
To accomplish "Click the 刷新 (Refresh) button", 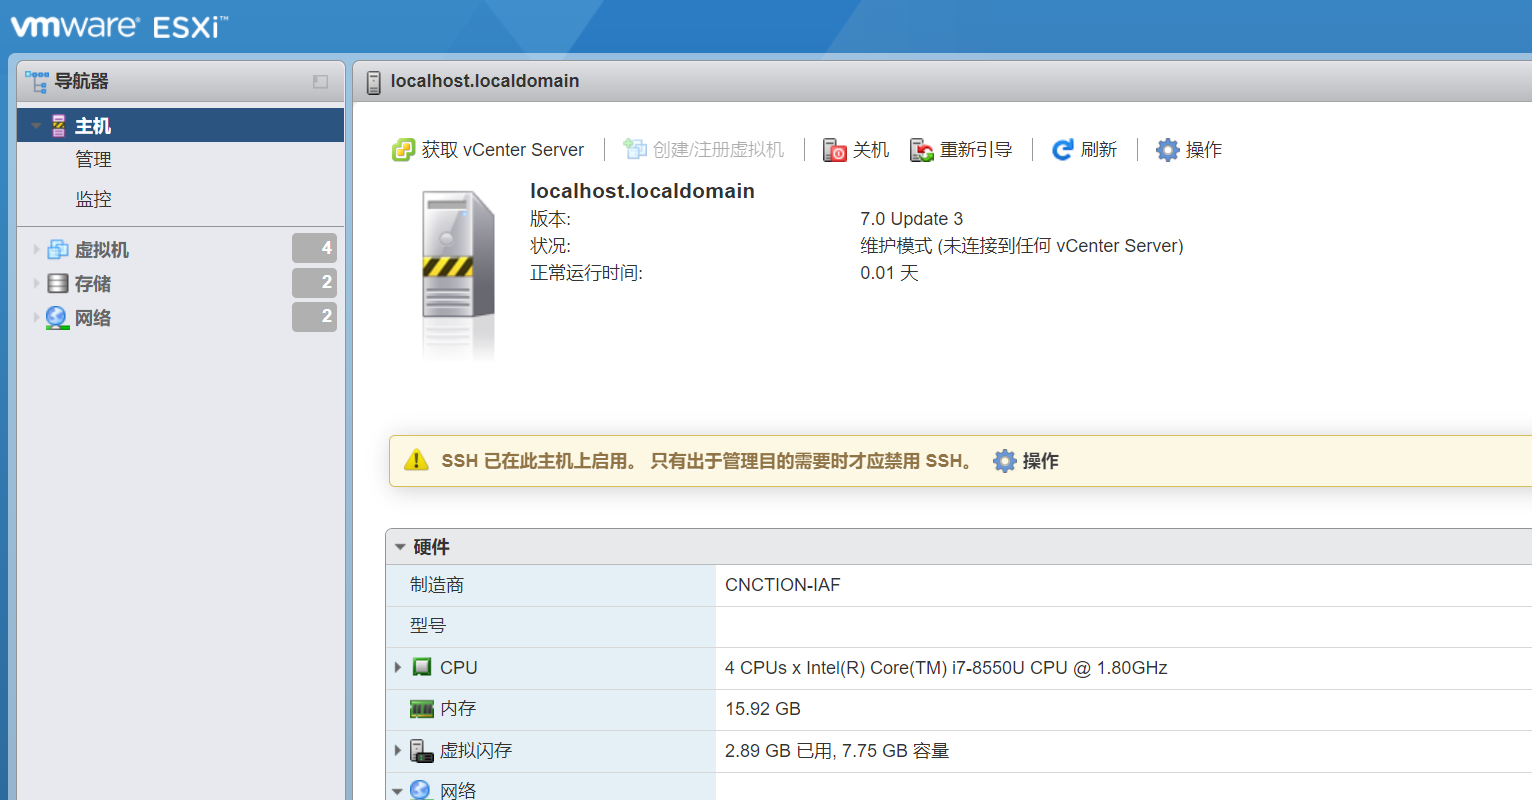I will tap(1085, 150).
